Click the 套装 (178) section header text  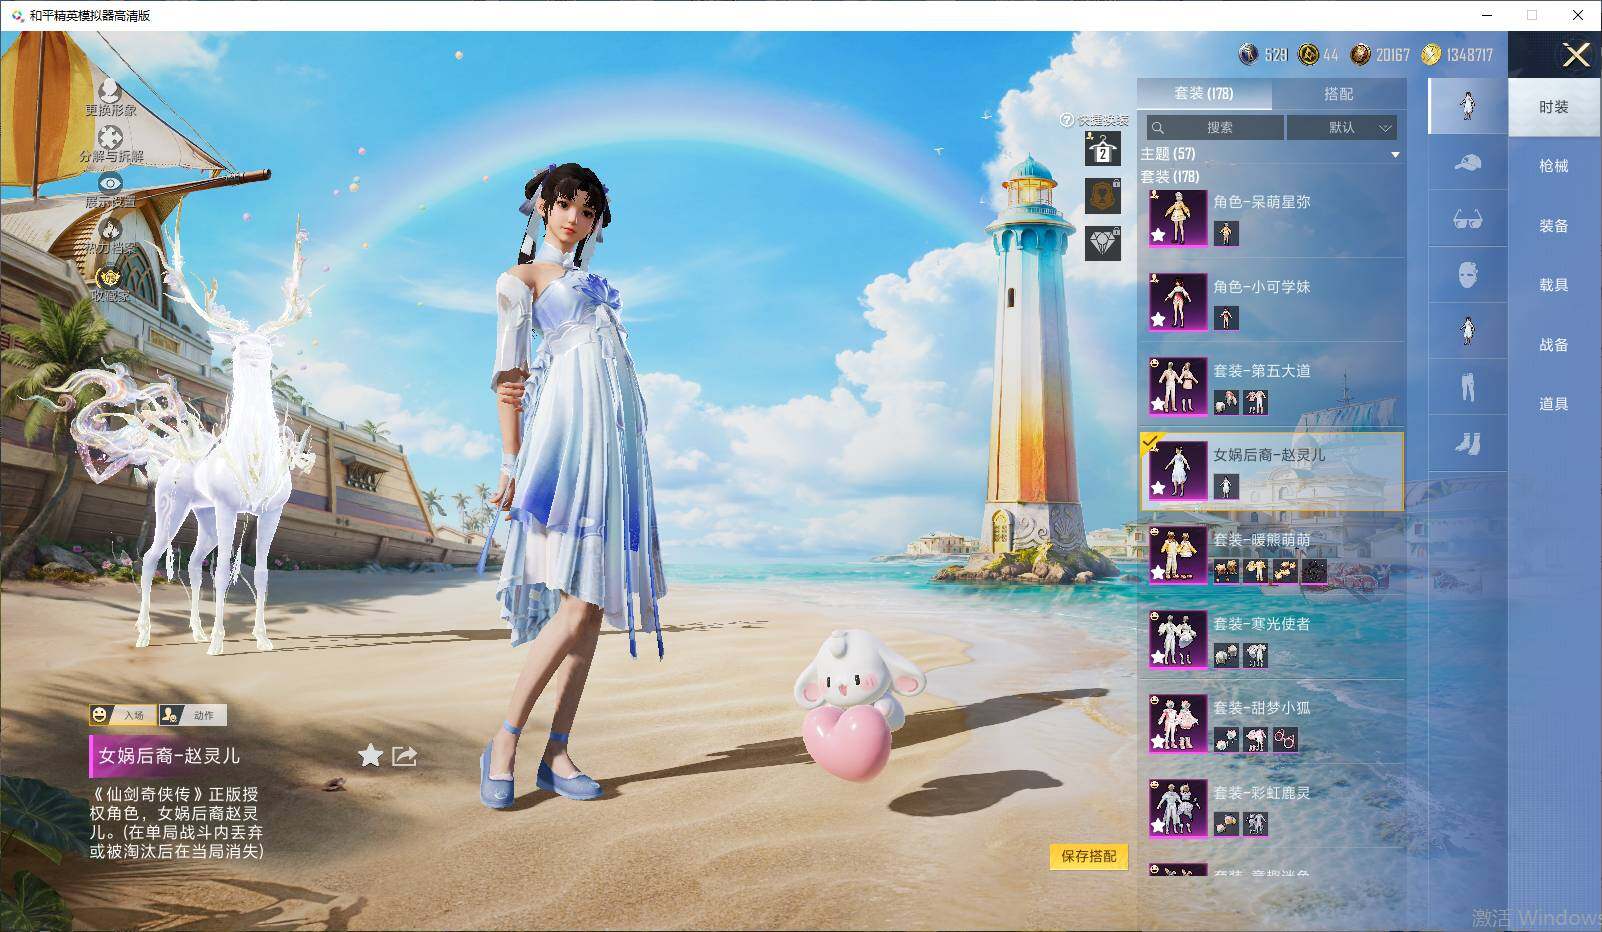click(x=1170, y=177)
